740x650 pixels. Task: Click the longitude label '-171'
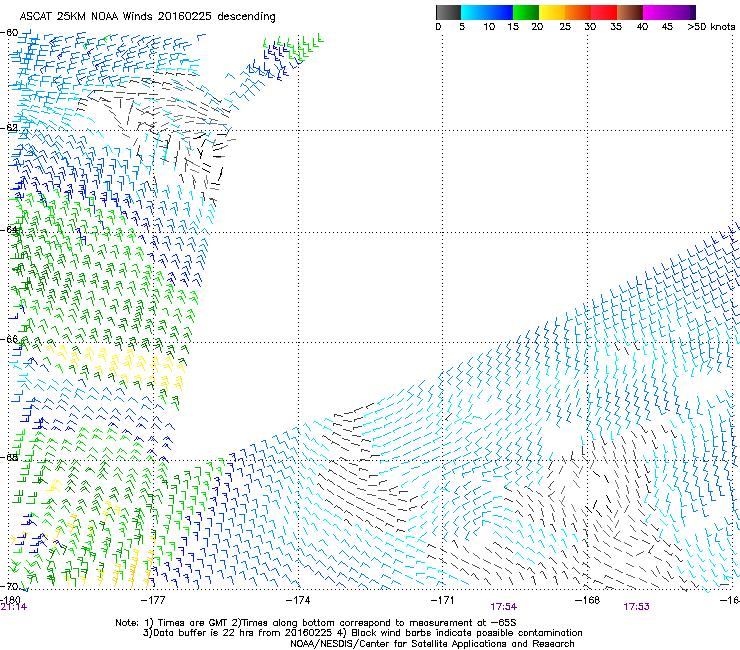(443, 600)
